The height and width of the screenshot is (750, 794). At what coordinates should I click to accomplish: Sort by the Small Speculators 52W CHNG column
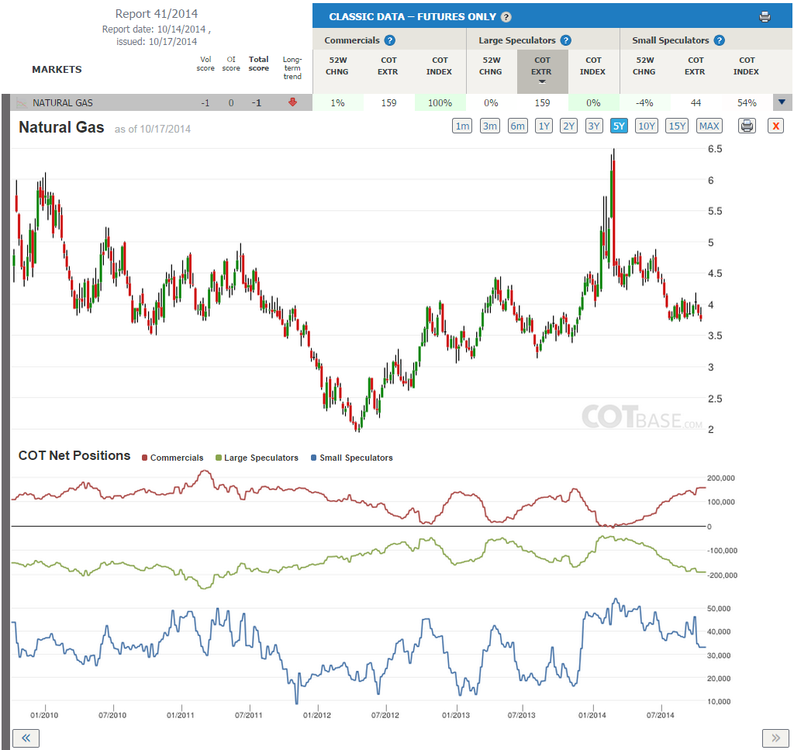pyautogui.click(x=645, y=66)
